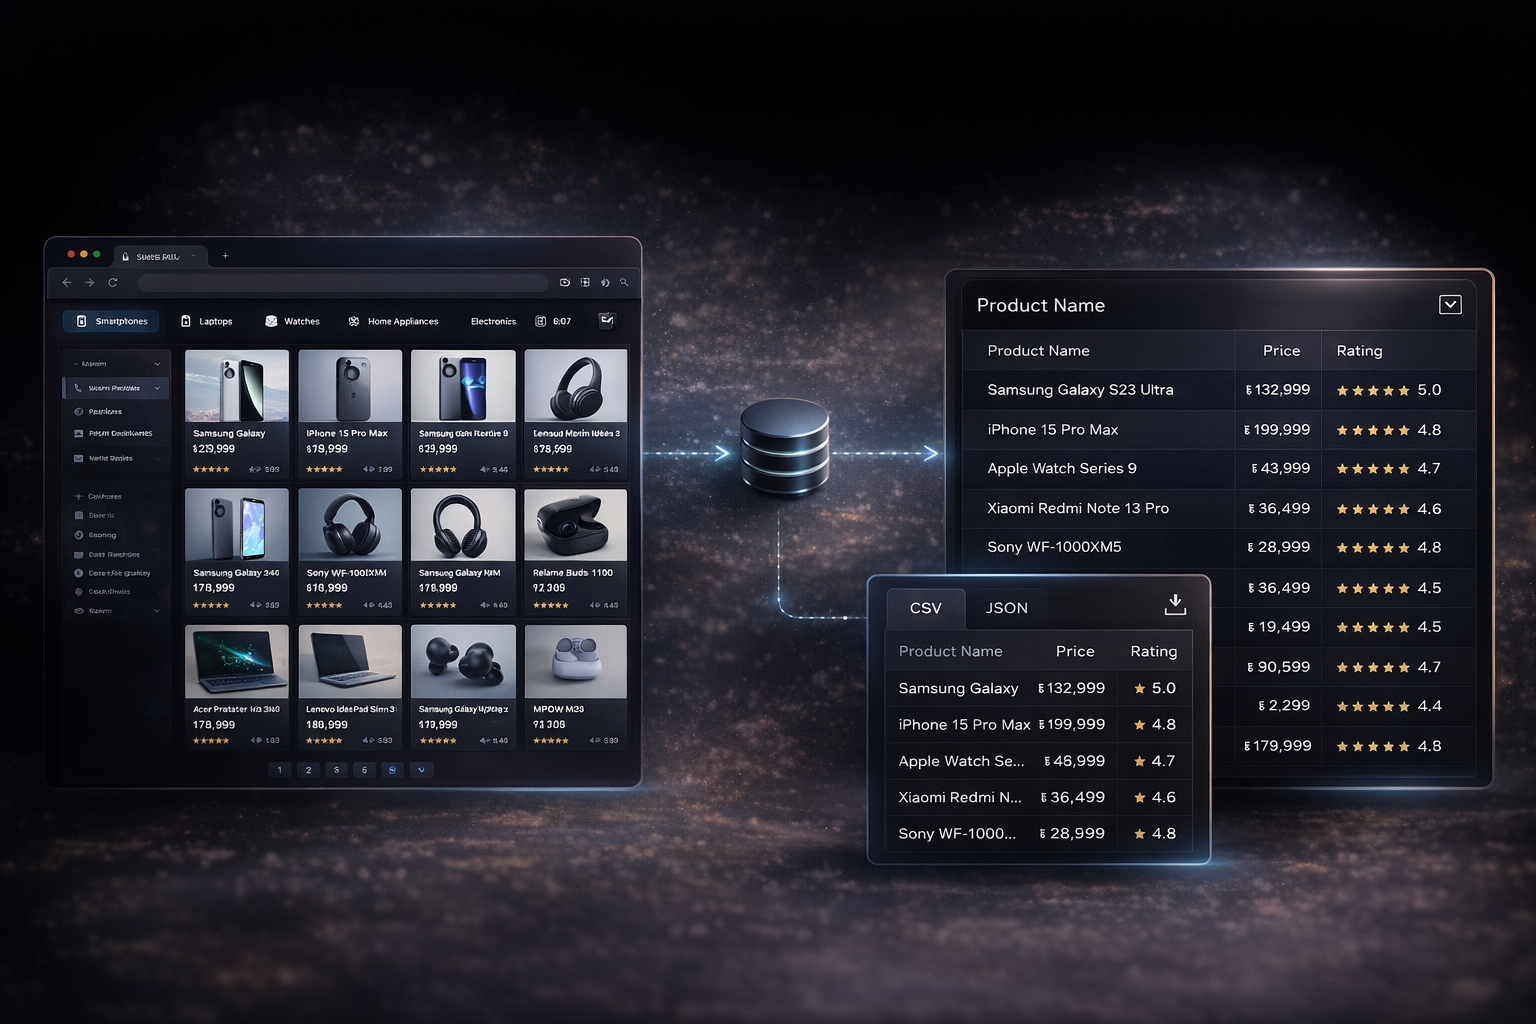
Task: Click the camera icon in browser toolbar
Action: pos(565,283)
